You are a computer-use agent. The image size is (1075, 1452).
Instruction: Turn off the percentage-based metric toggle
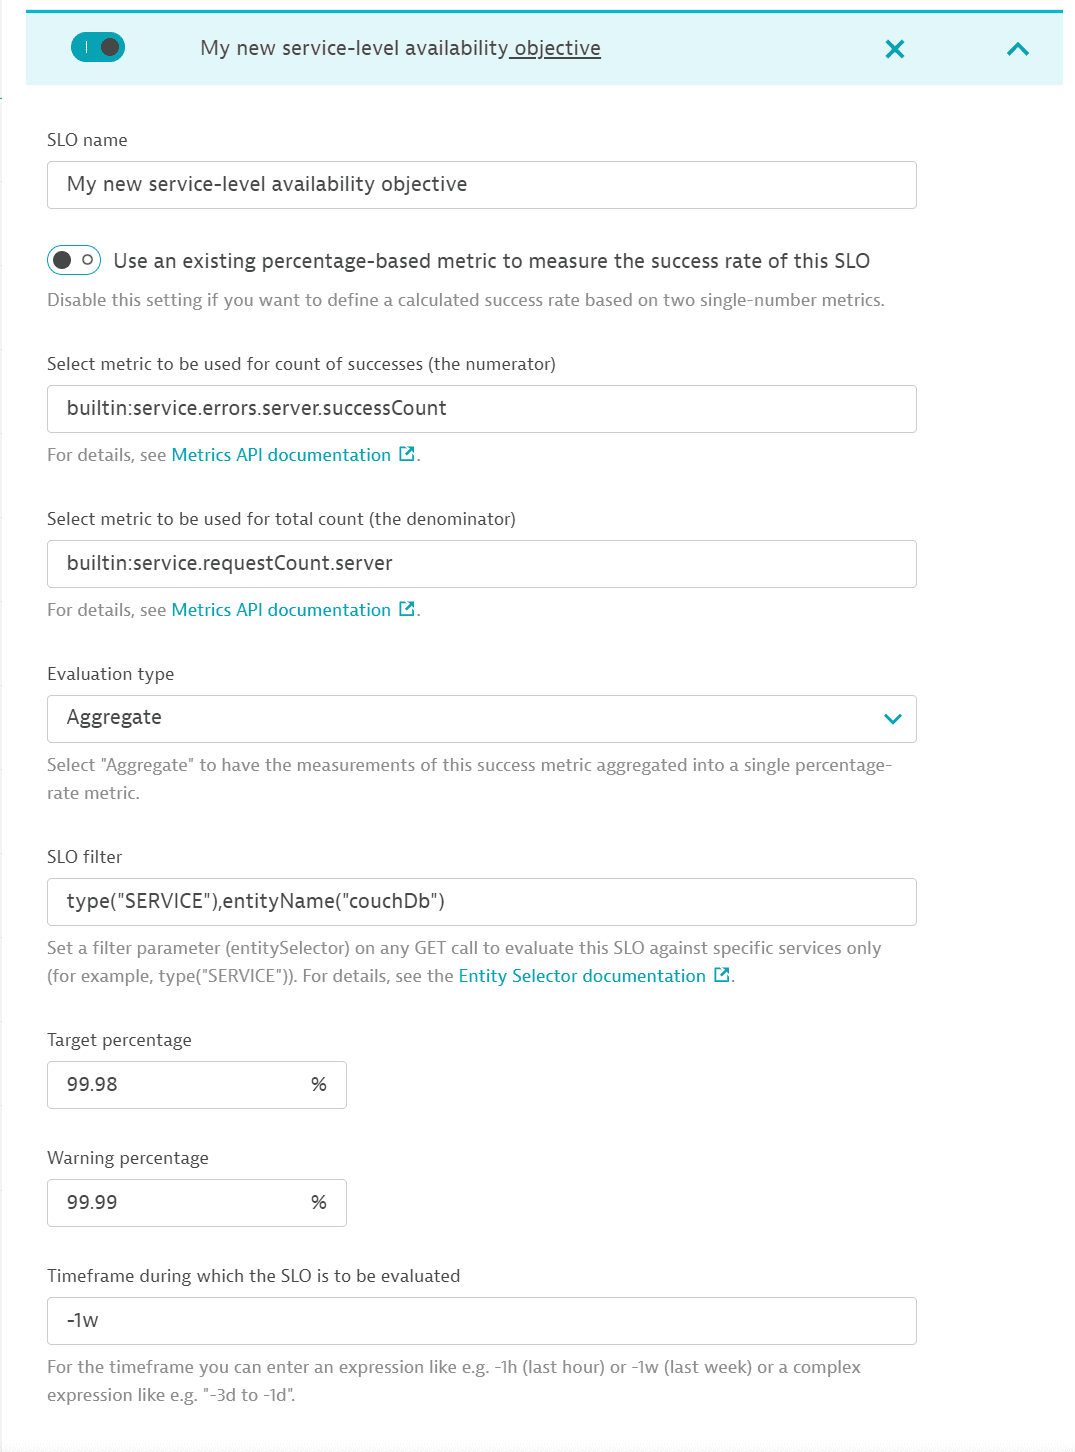click(73, 260)
